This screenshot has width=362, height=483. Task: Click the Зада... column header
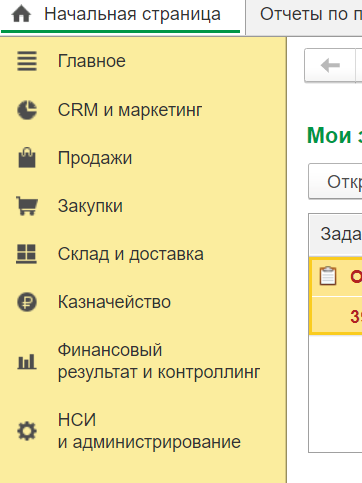[336, 235]
